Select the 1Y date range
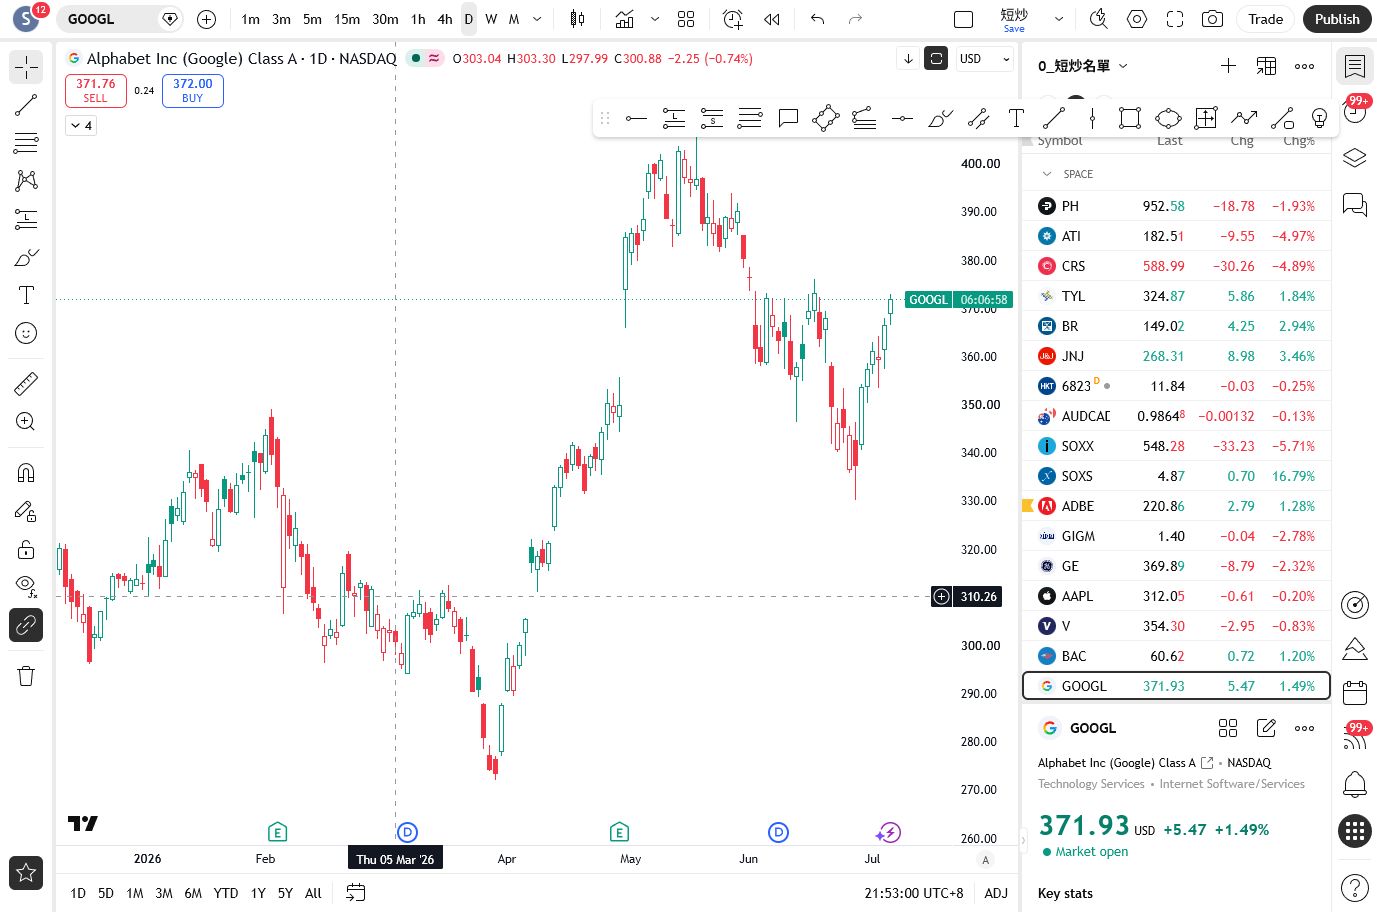This screenshot has width=1377, height=912. (x=258, y=893)
